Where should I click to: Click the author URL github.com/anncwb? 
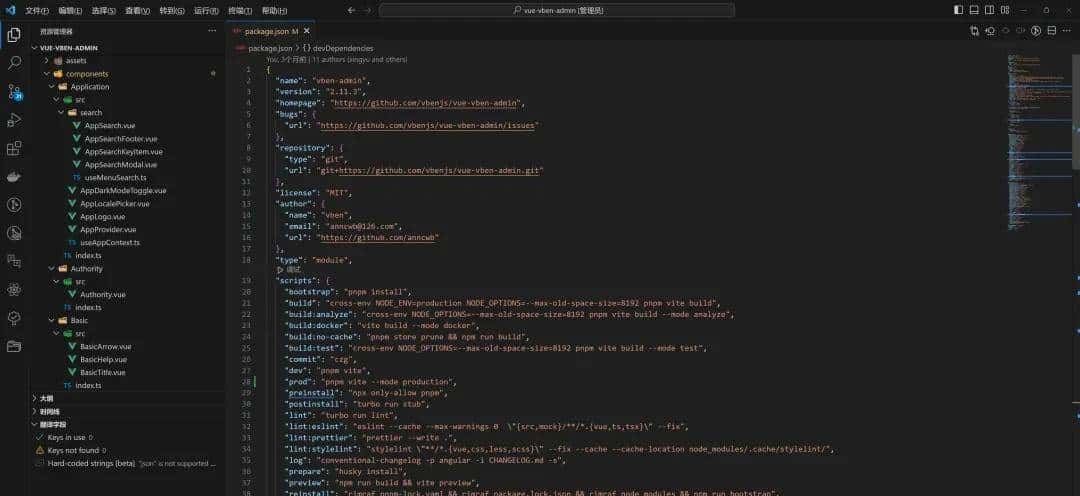coord(377,237)
